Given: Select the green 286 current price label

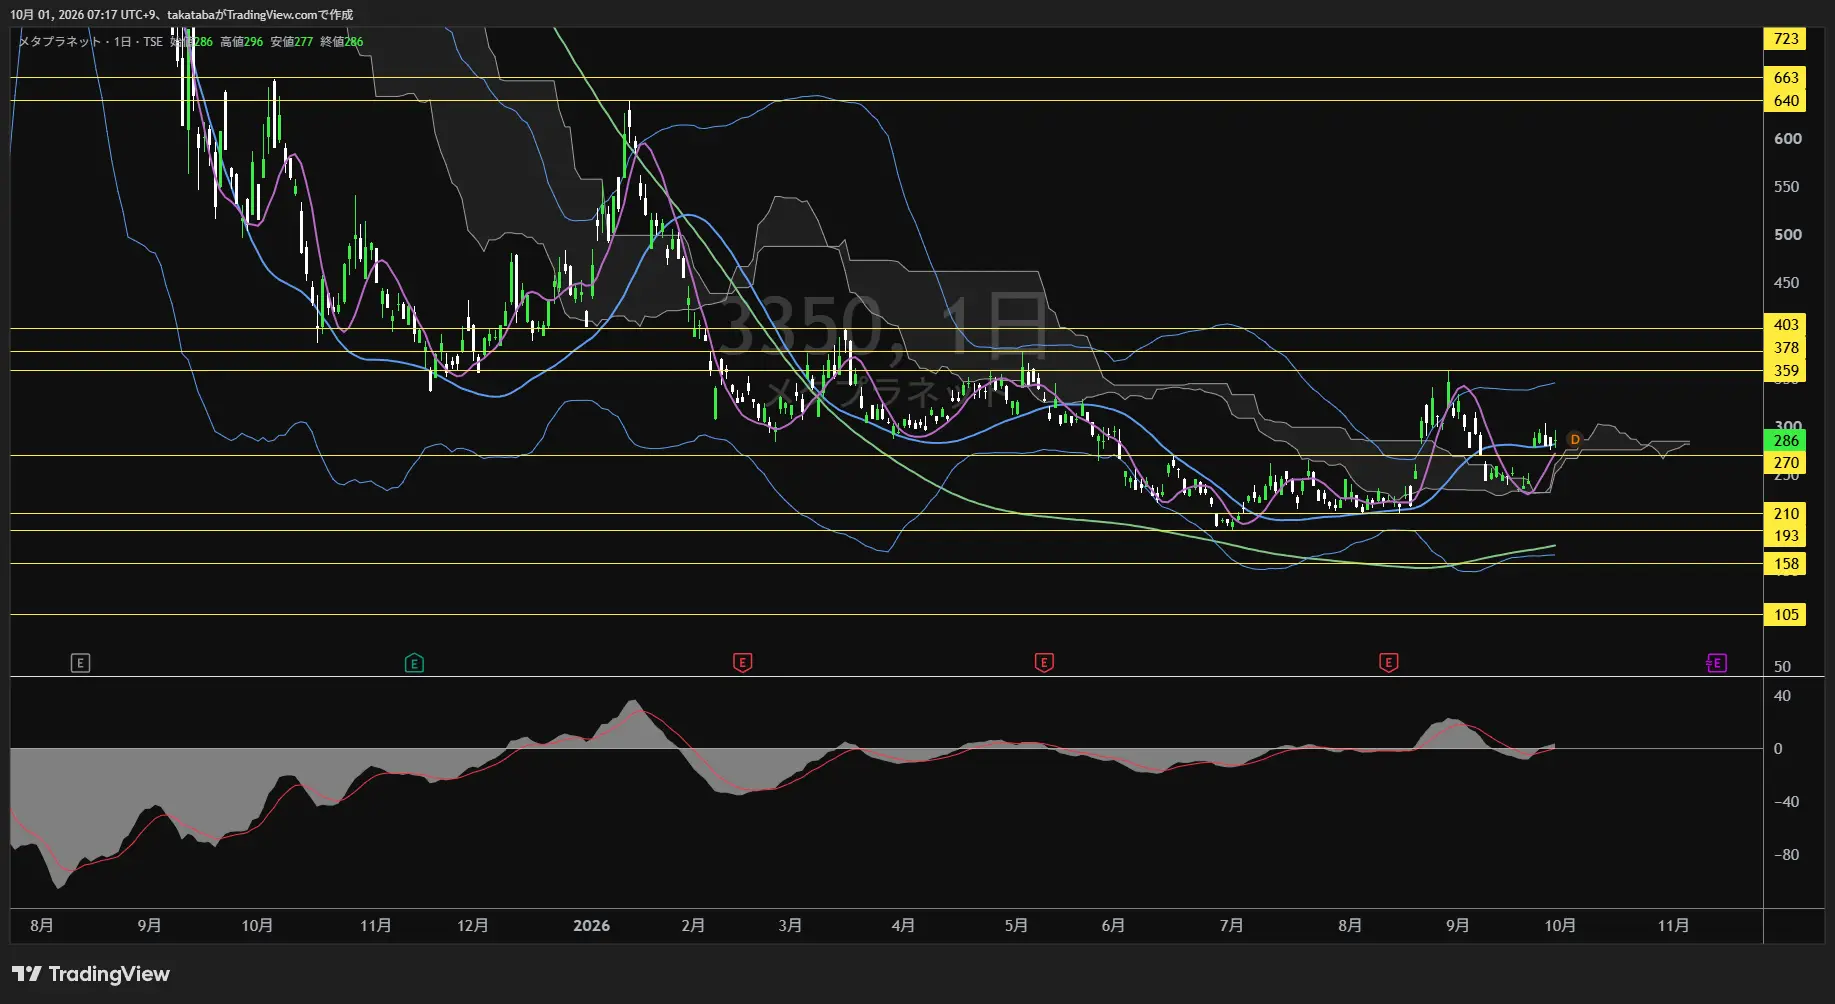Looking at the screenshot, I should pyautogui.click(x=1786, y=440).
